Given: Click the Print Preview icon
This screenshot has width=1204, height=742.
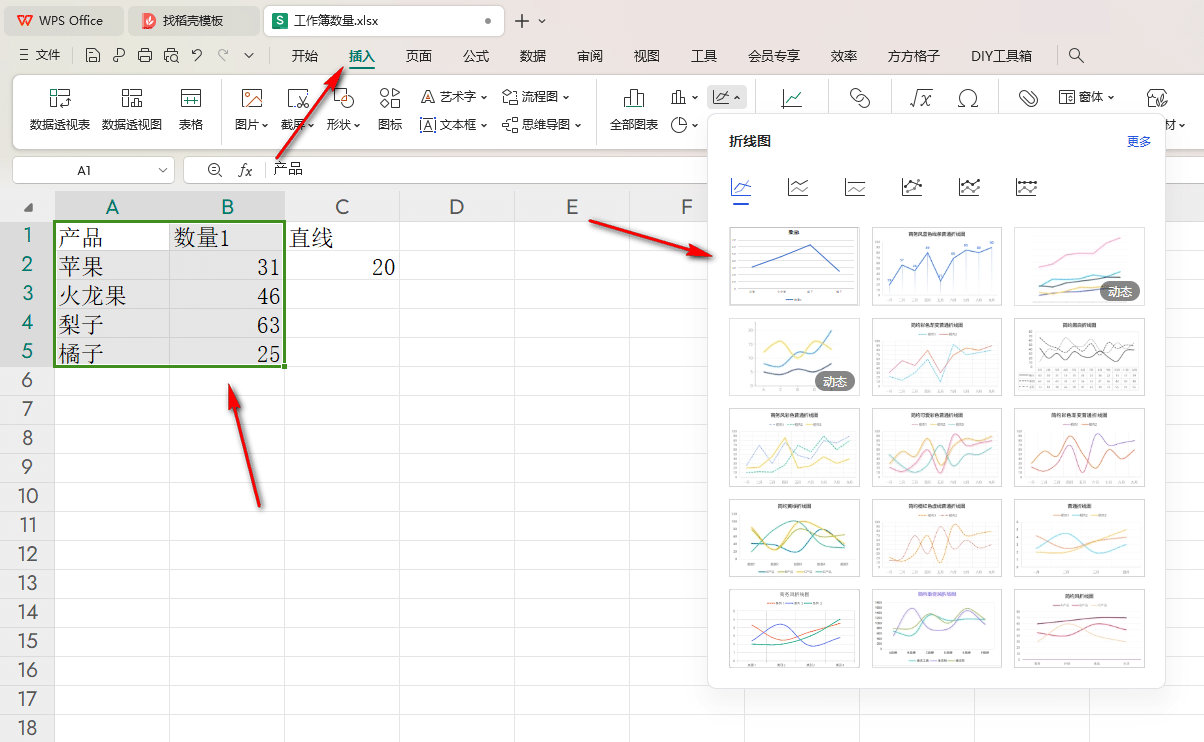Looking at the screenshot, I should (x=171, y=56).
